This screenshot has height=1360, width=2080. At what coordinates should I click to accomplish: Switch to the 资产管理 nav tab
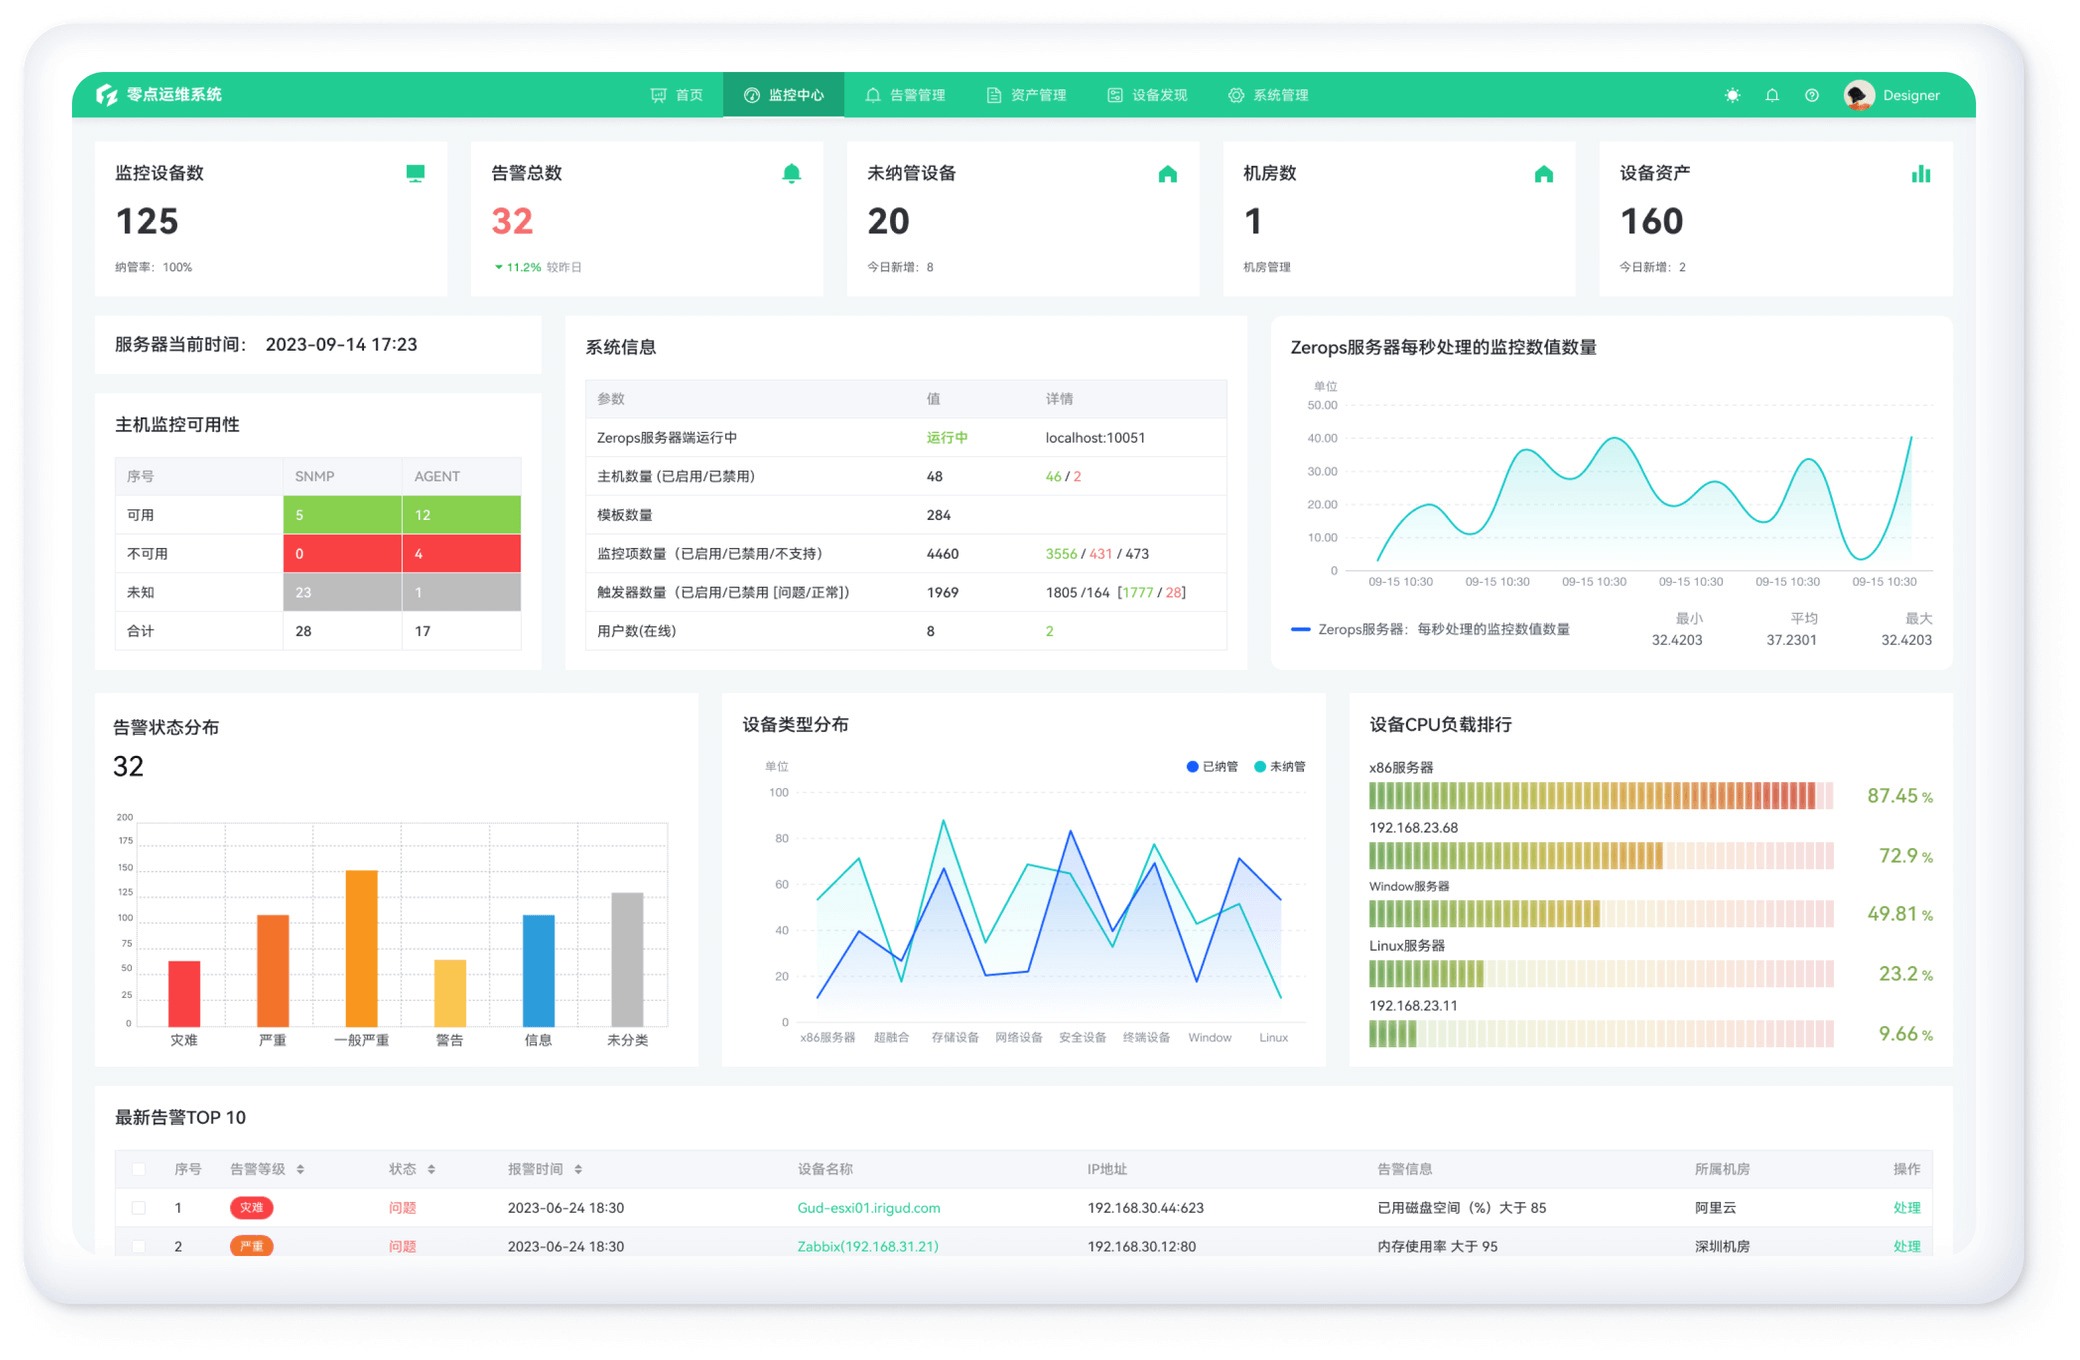tap(1026, 95)
